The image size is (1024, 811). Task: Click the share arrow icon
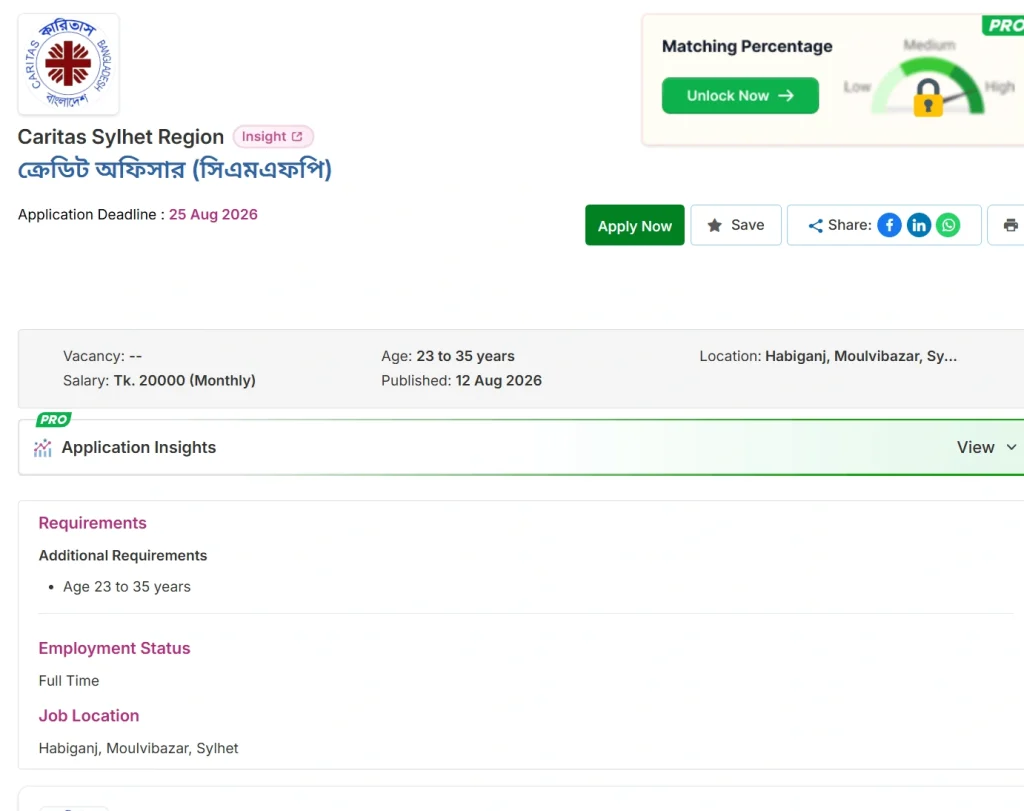pyautogui.click(x=815, y=226)
